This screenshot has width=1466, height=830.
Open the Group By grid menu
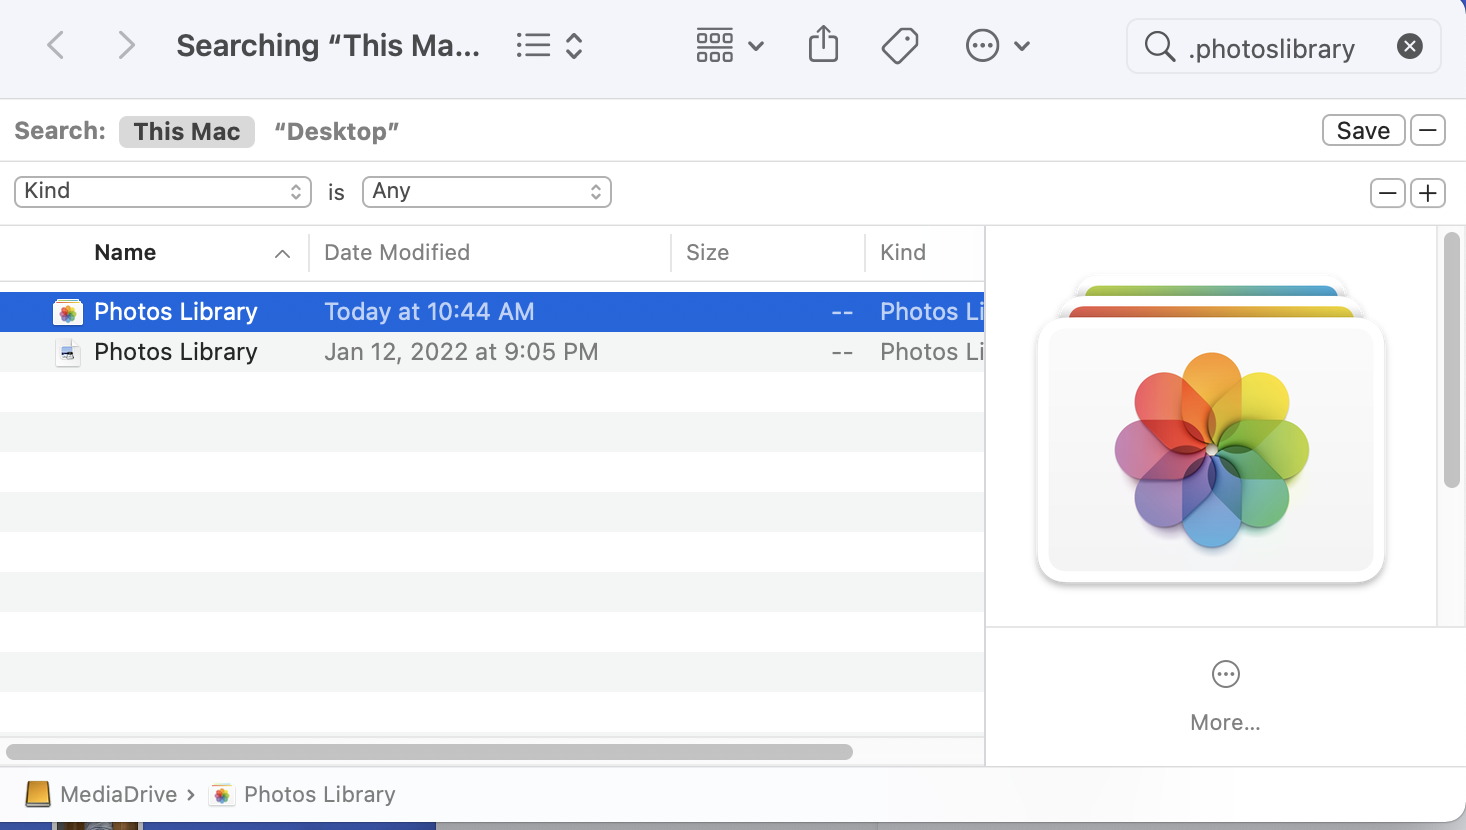[x=730, y=45]
